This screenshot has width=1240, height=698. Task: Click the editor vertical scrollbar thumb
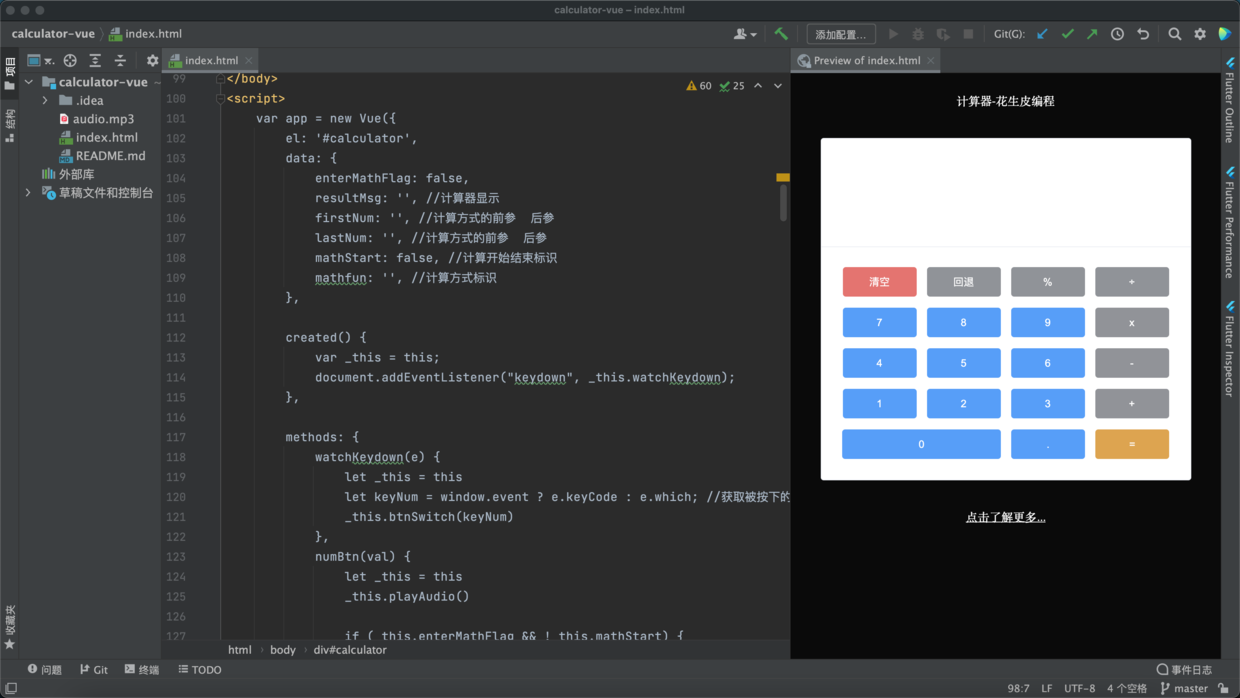pos(783,202)
